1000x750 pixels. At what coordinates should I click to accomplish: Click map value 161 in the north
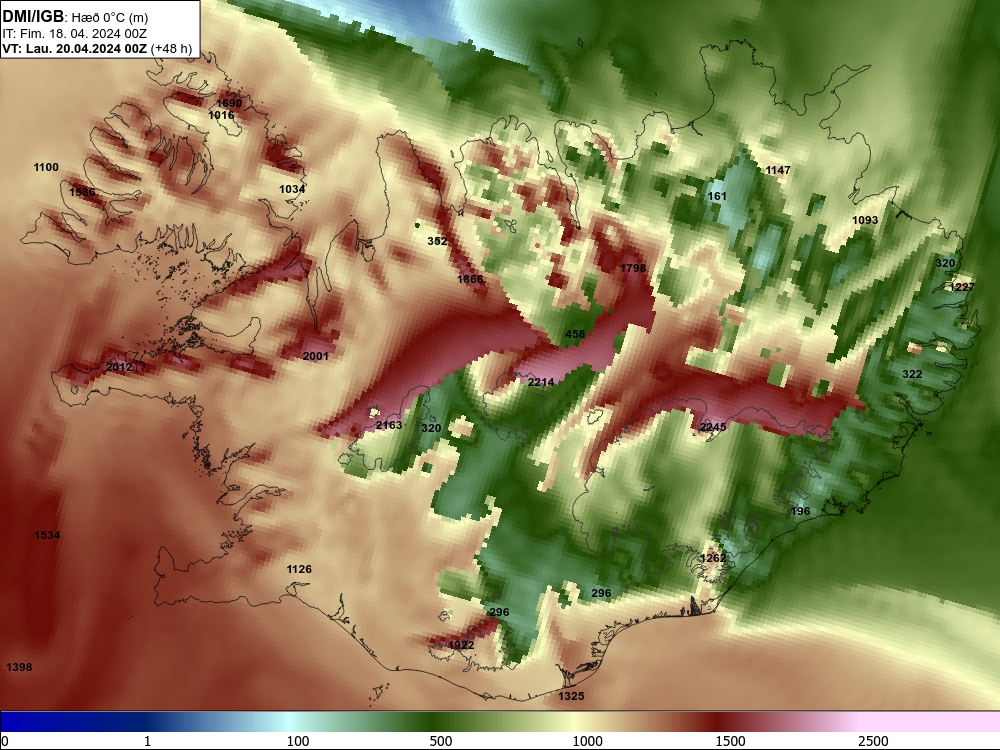[x=717, y=196]
